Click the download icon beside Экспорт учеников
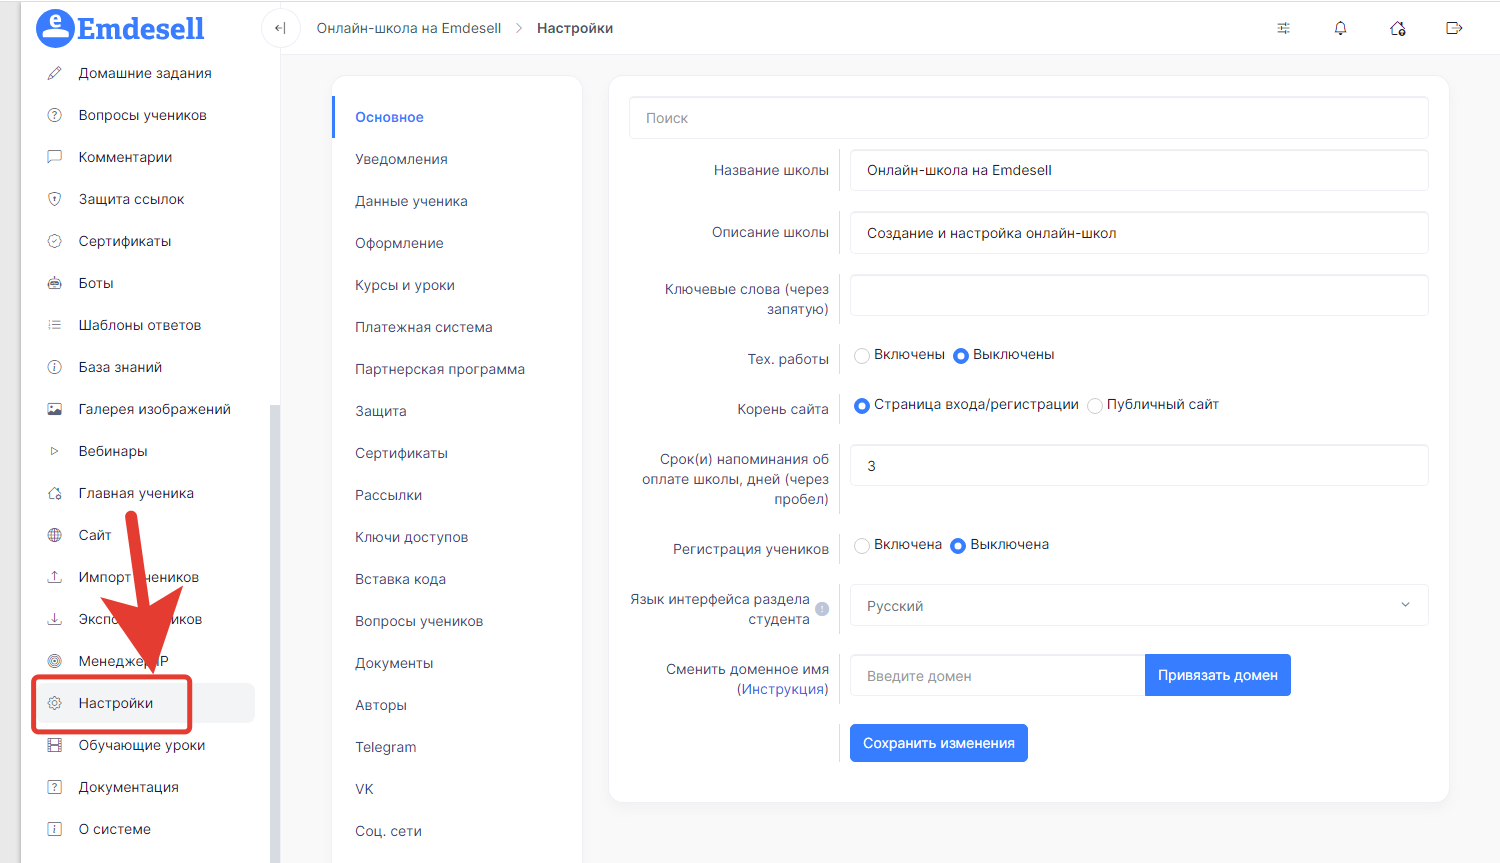 click(x=55, y=619)
